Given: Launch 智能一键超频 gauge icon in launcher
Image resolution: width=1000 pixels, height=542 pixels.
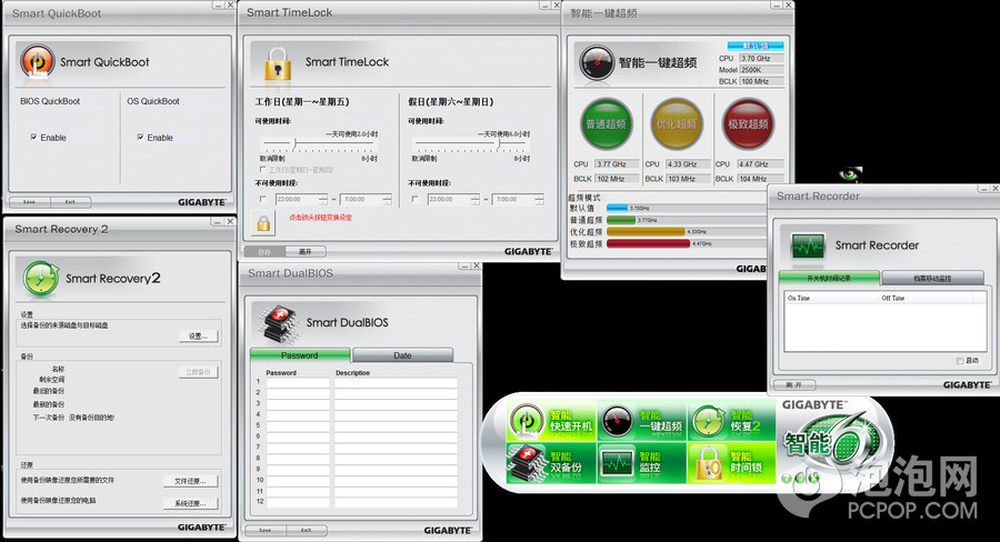Looking at the screenshot, I should pyautogui.click(x=616, y=422).
